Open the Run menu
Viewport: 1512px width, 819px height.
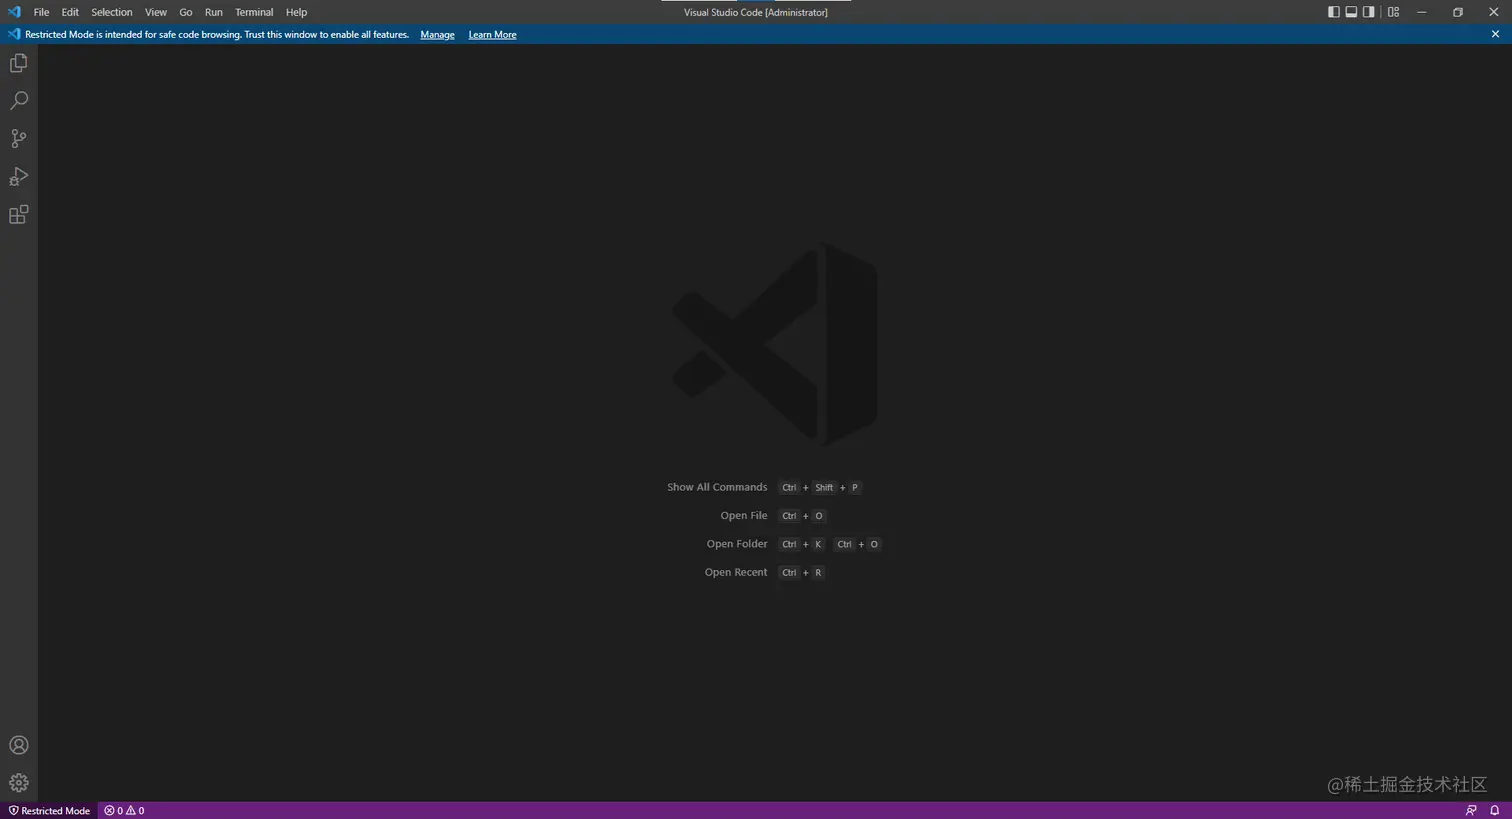click(214, 12)
